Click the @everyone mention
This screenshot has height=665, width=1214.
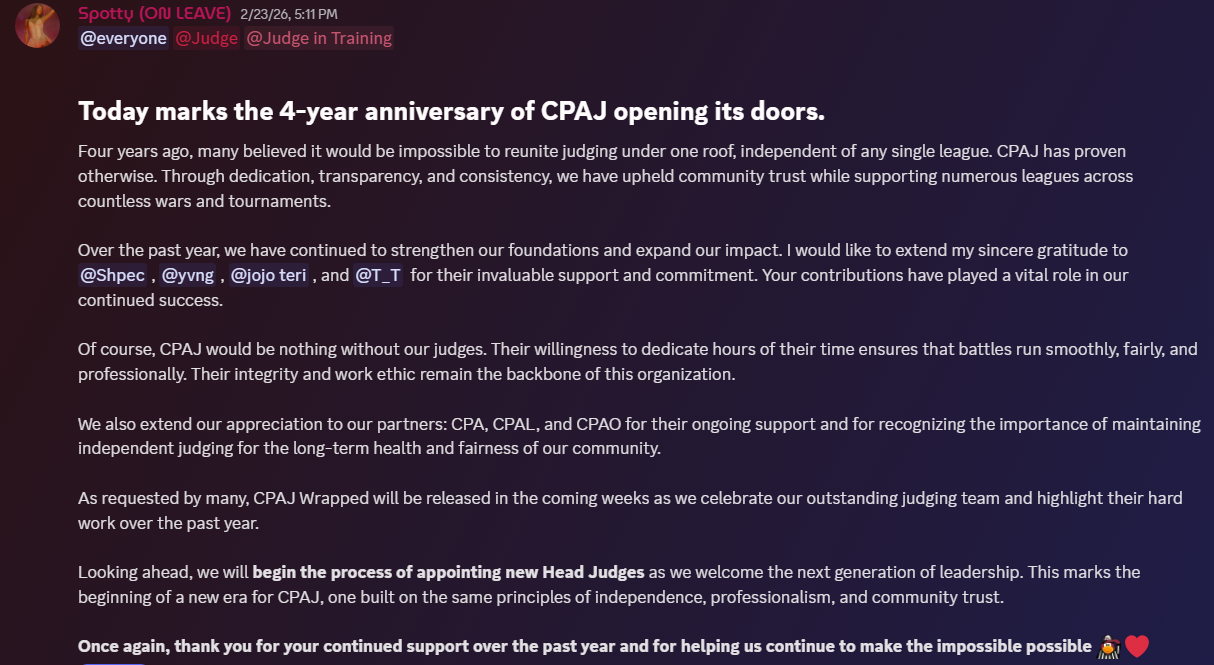tap(123, 38)
